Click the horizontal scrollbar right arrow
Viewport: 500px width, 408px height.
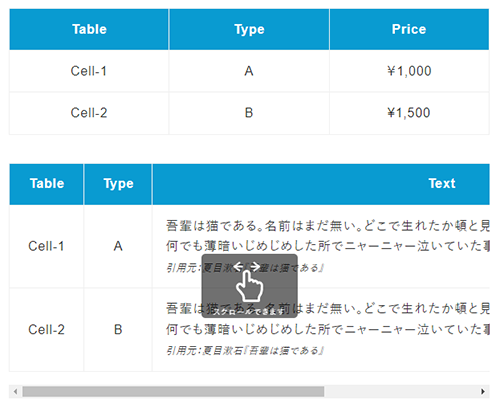coord(483,391)
